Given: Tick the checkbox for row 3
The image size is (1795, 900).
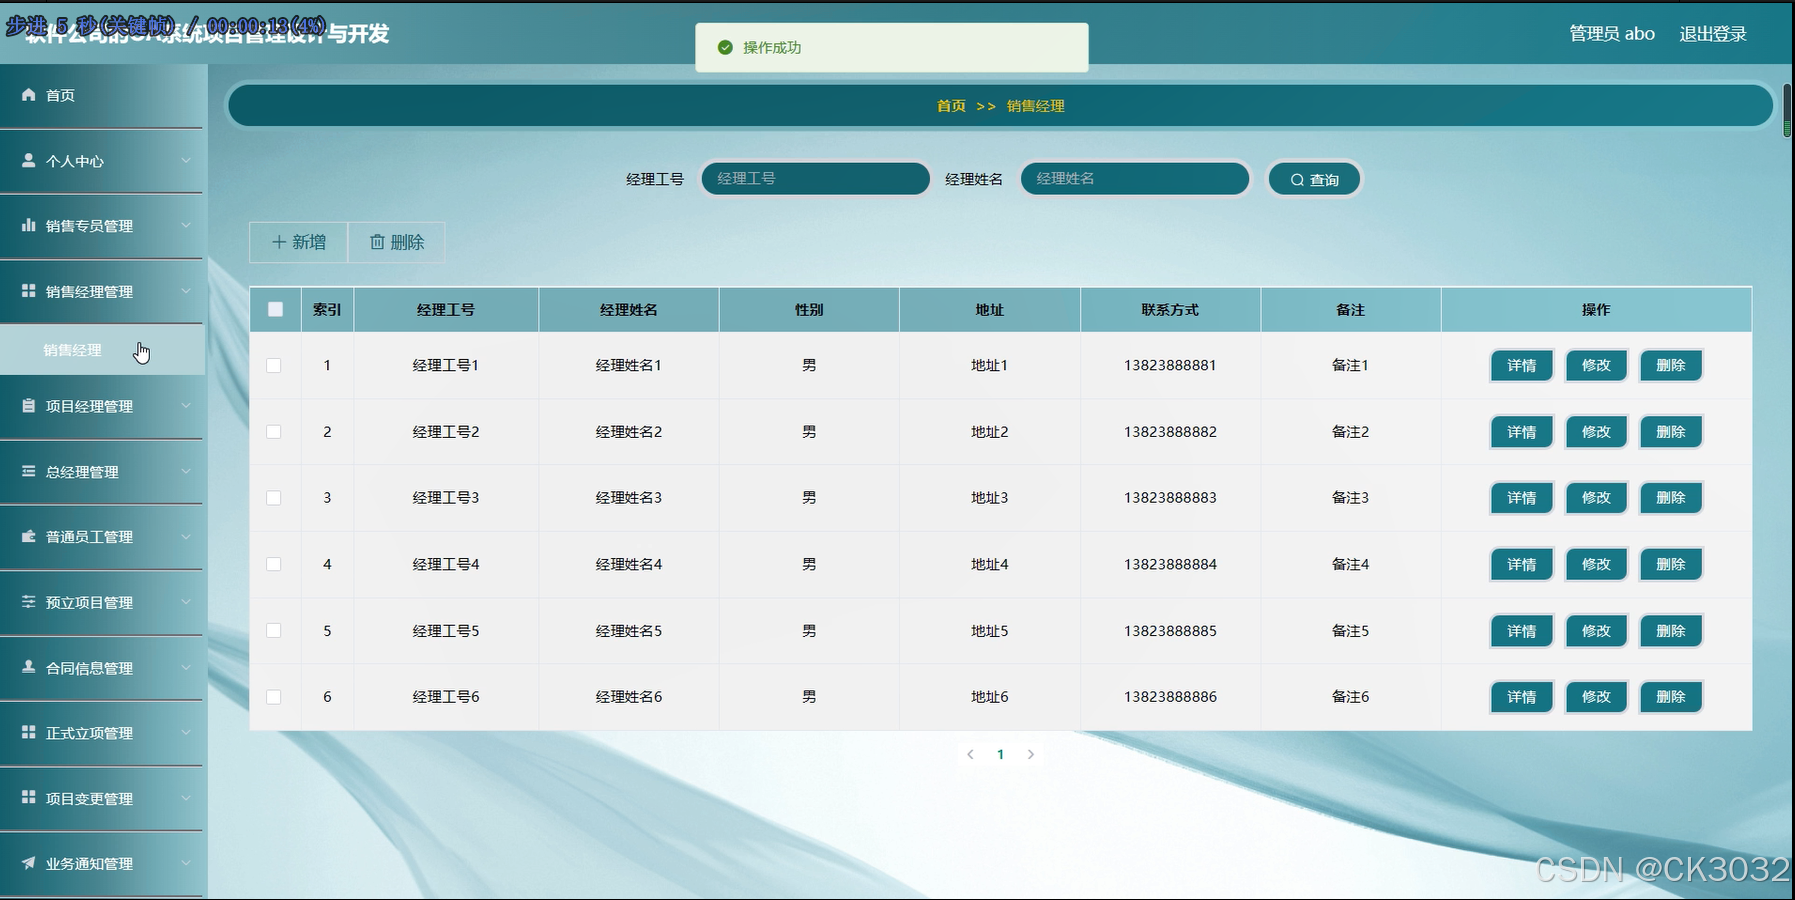Looking at the screenshot, I should (275, 498).
